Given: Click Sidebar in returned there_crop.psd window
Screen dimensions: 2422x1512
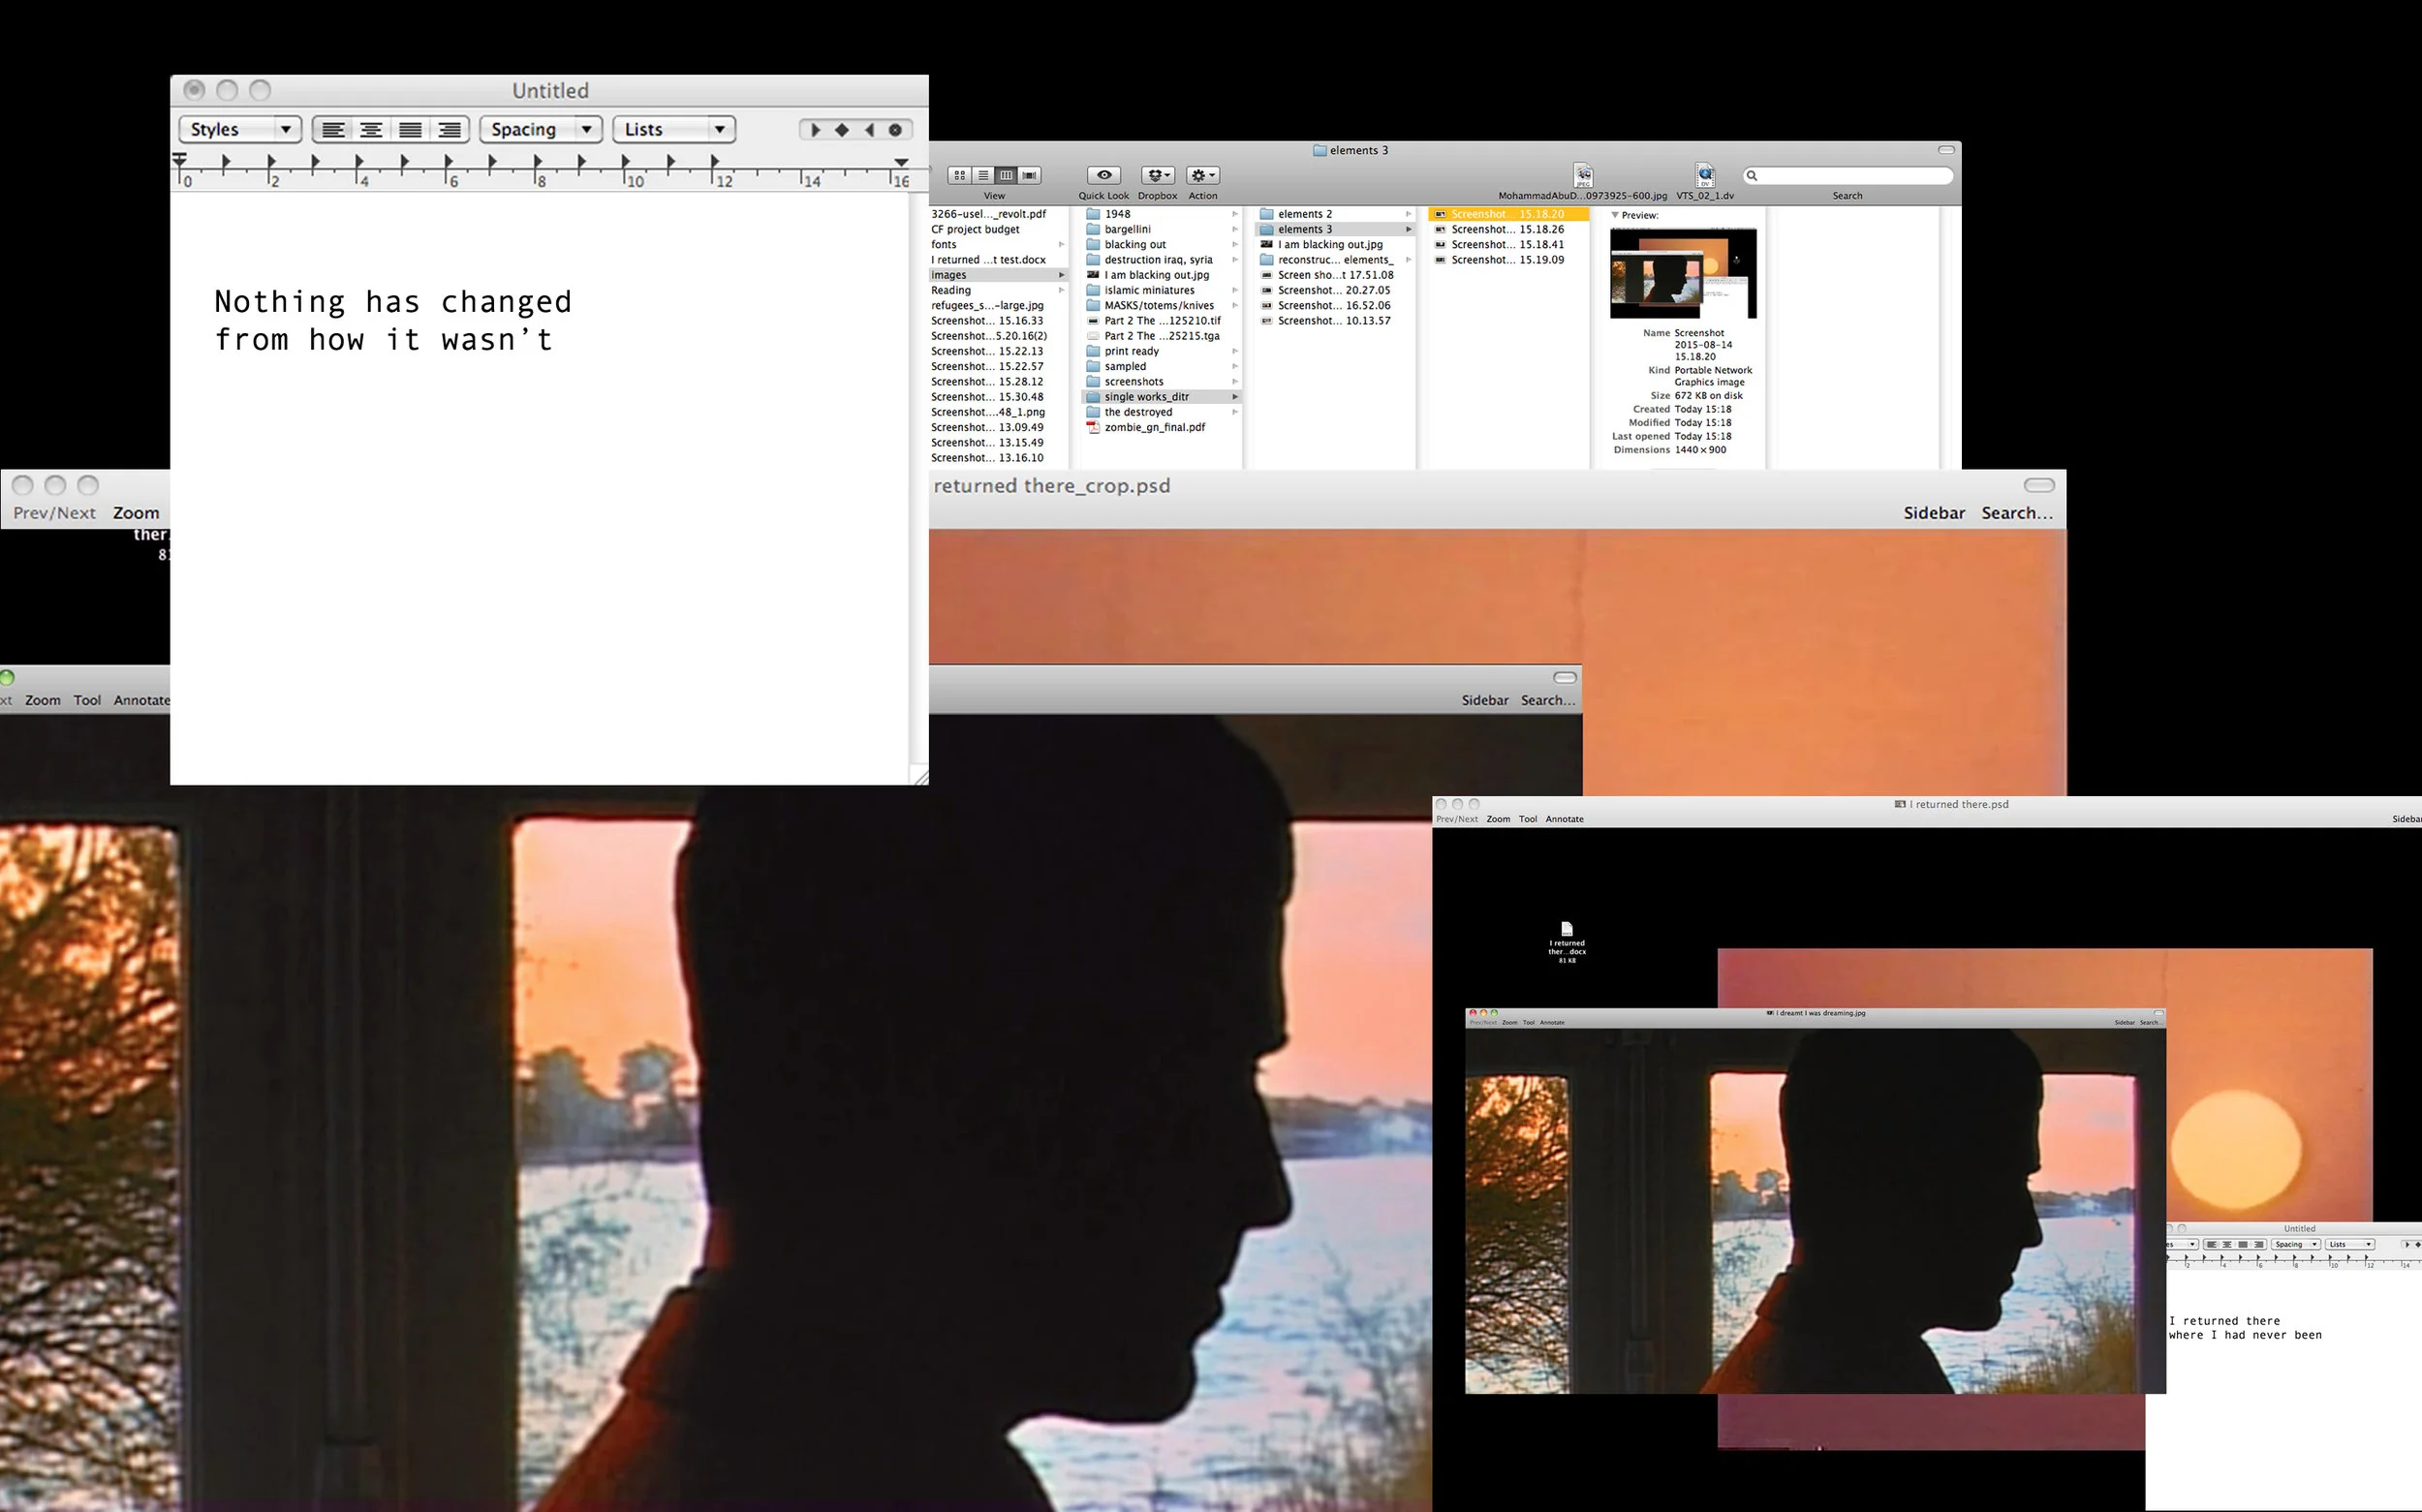Looking at the screenshot, I should click(x=1934, y=513).
